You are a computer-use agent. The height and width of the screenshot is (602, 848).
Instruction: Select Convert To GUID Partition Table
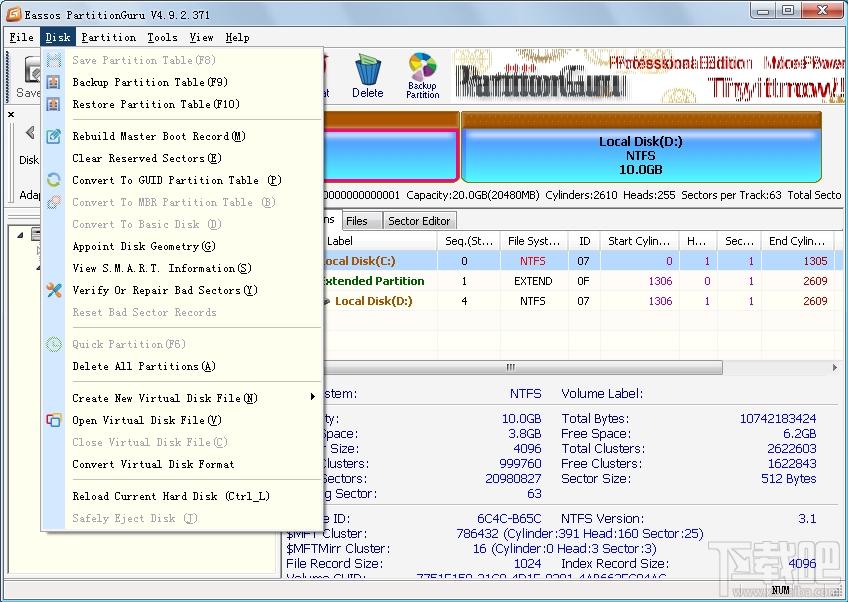[x=182, y=180]
